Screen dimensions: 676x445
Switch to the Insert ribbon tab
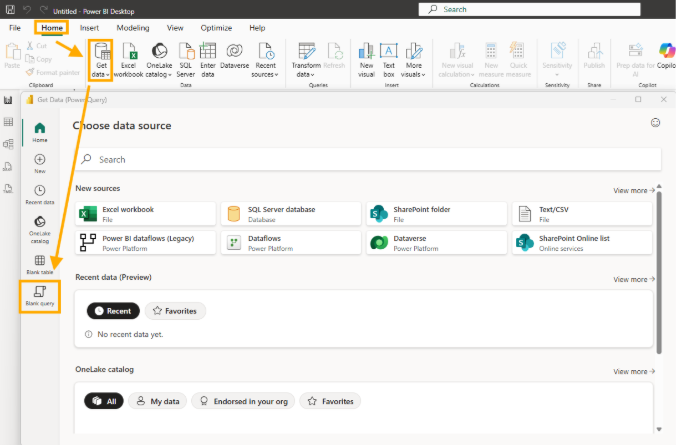89,28
